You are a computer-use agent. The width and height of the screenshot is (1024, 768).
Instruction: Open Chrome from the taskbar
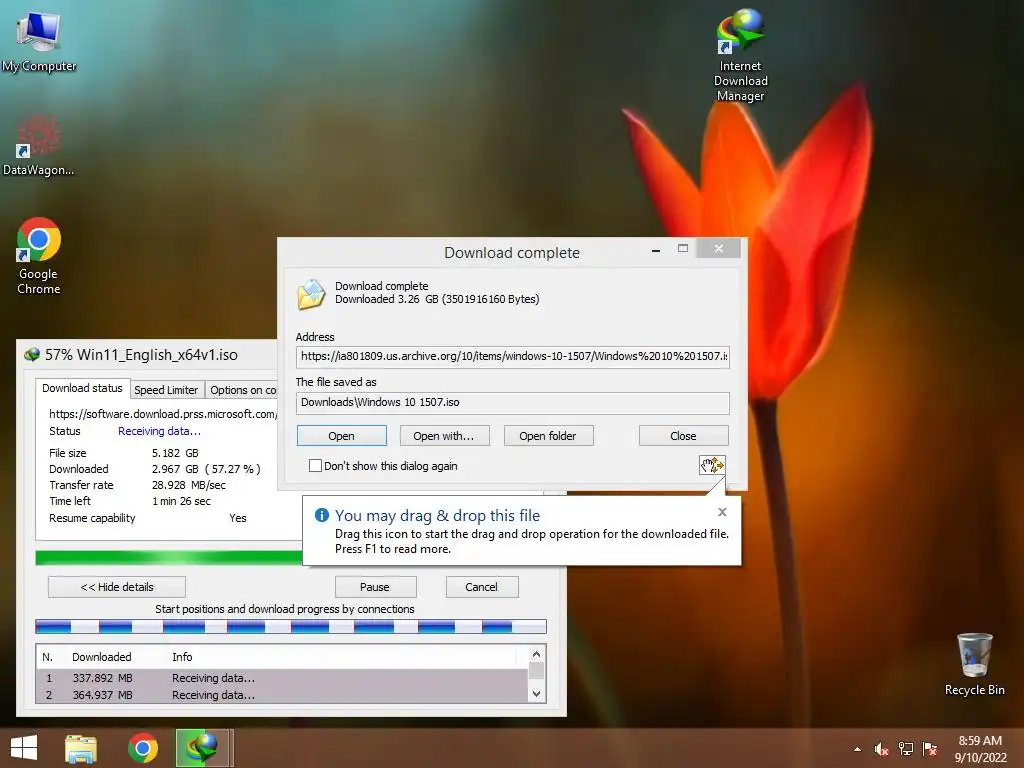(x=142, y=748)
